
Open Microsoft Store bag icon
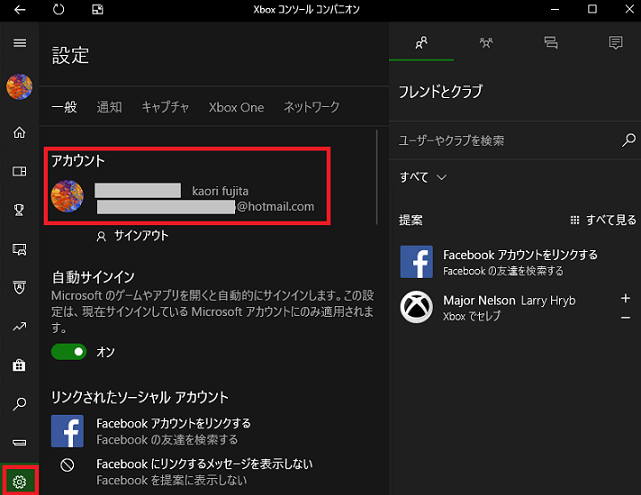point(19,365)
